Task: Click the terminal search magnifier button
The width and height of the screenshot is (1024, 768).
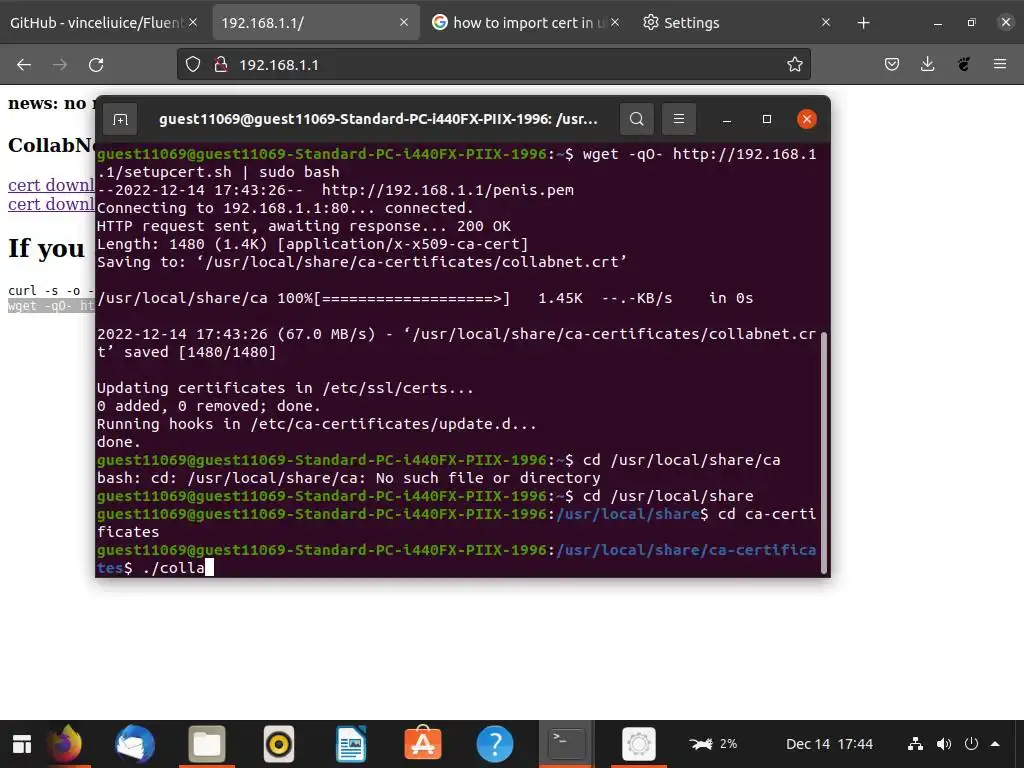Action: pyautogui.click(x=637, y=119)
